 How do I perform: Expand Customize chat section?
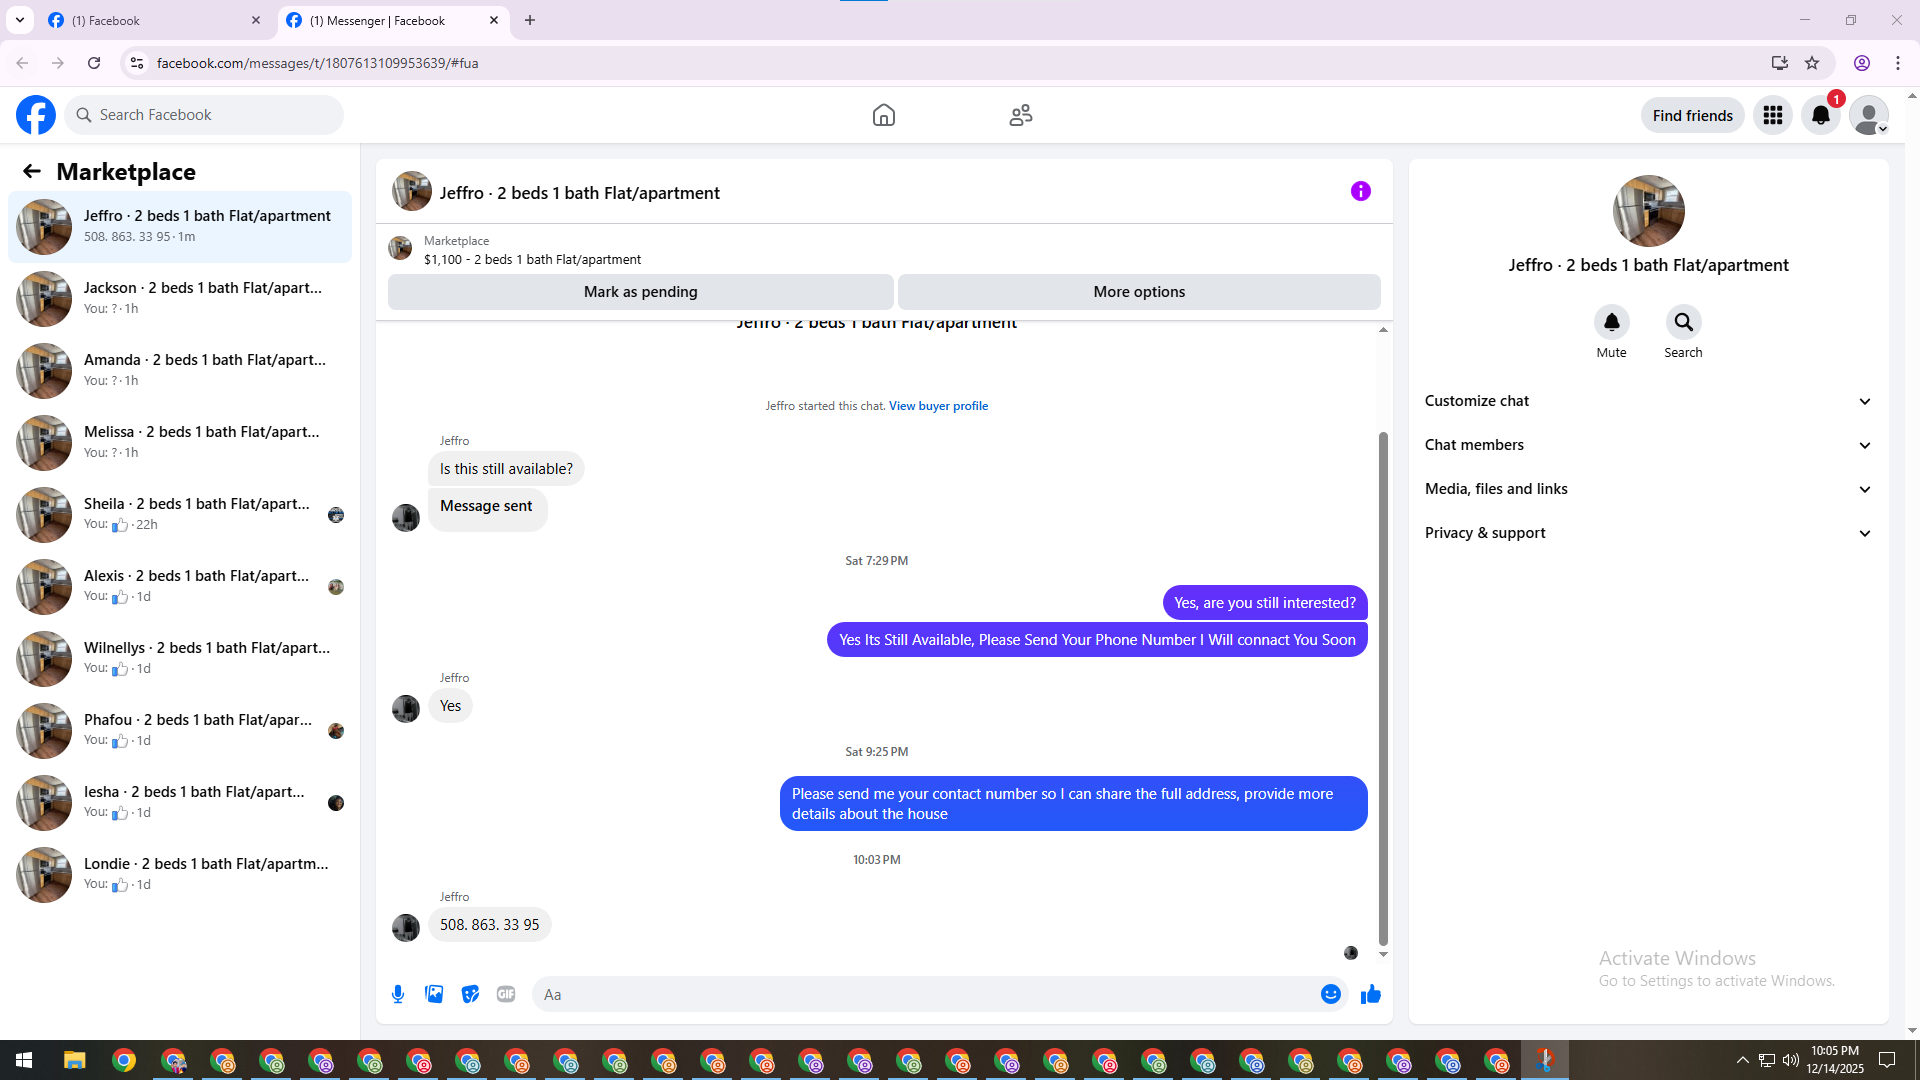pos(1648,401)
